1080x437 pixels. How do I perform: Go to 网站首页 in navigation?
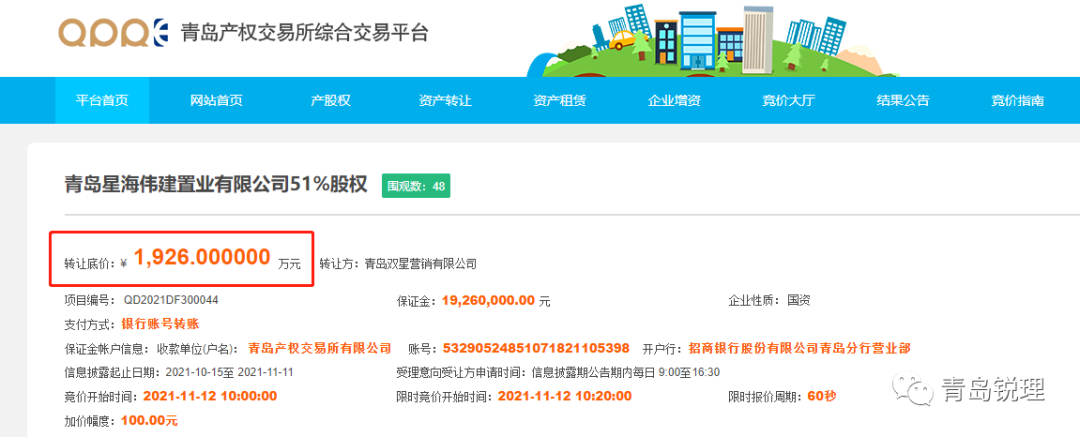[x=216, y=100]
